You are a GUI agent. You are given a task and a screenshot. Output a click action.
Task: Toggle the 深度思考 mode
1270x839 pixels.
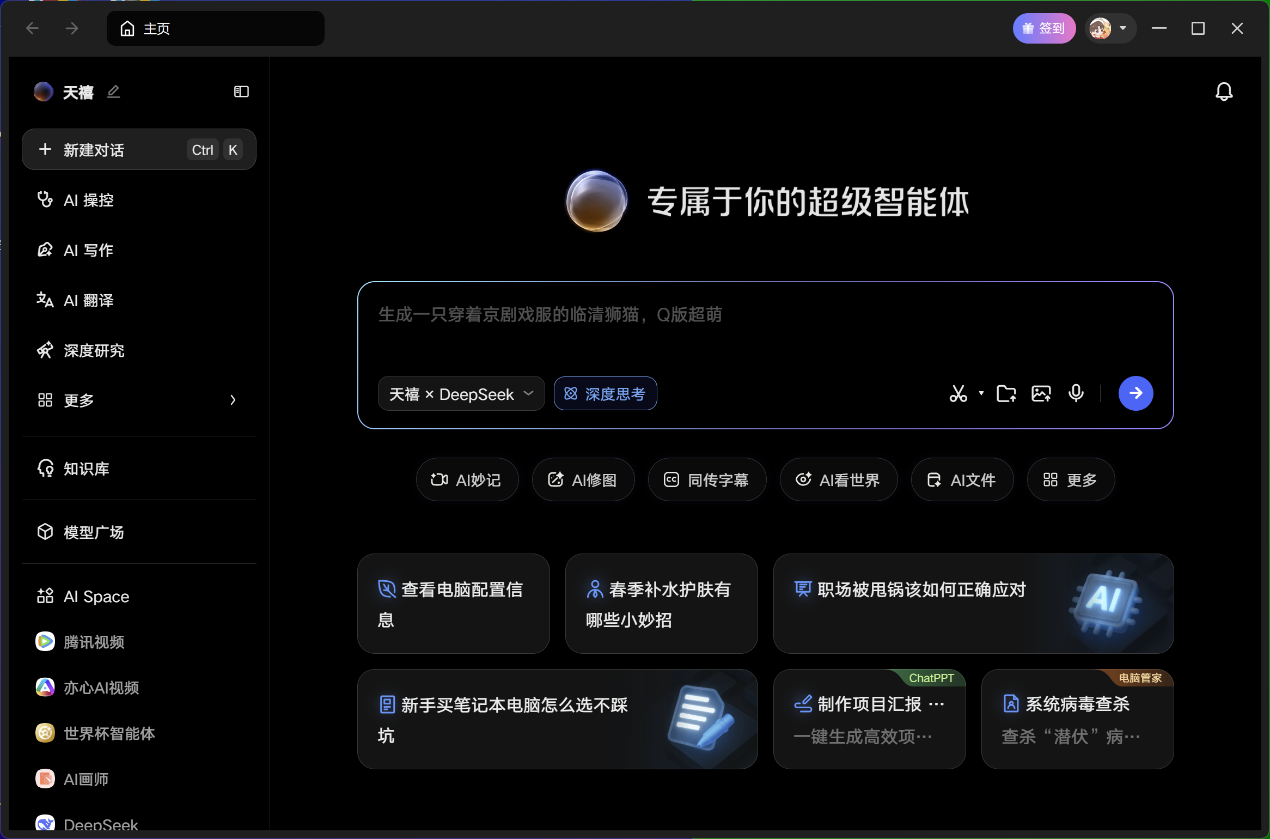(x=605, y=393)
